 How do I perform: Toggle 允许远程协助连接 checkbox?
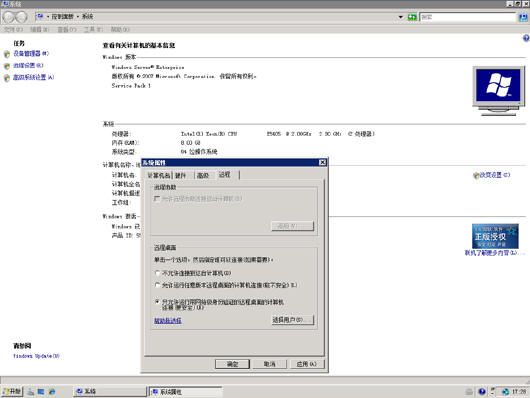156,198
